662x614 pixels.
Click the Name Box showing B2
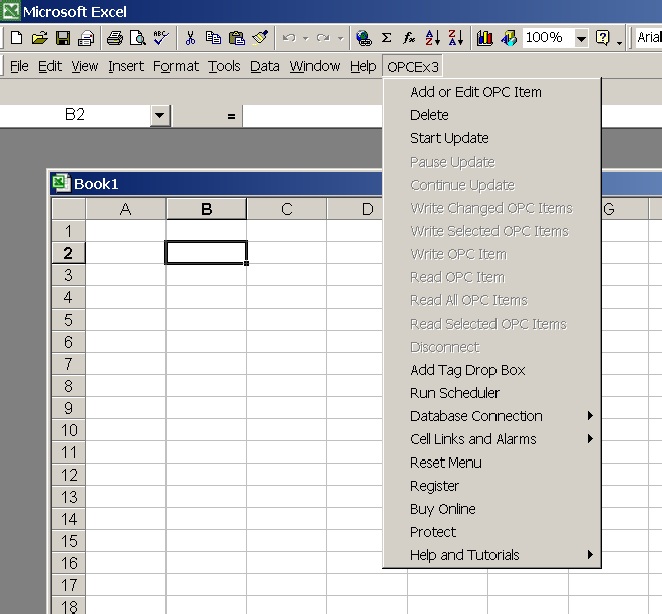pos(75,115)
